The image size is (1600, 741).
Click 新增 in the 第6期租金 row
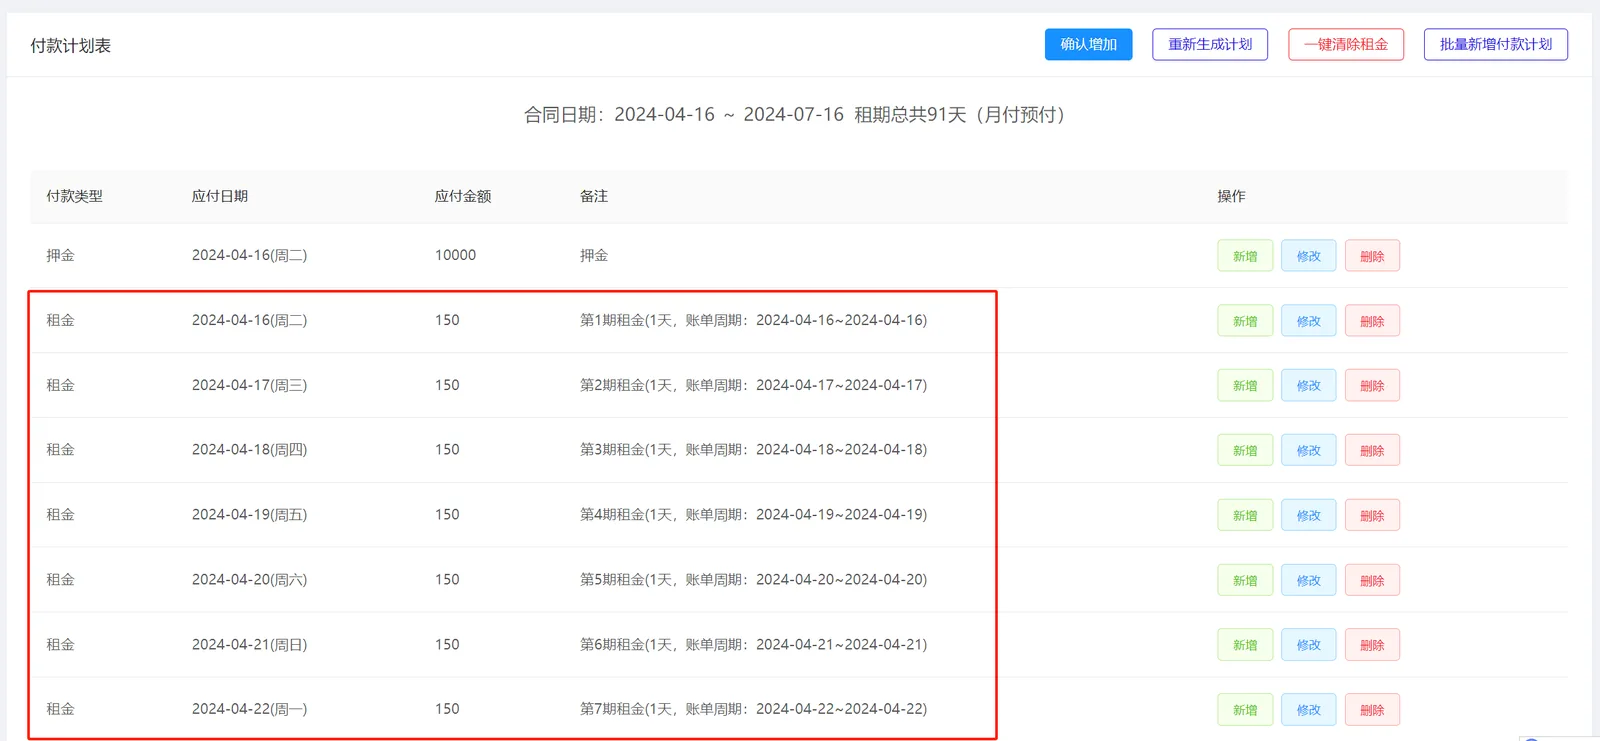1245,645
